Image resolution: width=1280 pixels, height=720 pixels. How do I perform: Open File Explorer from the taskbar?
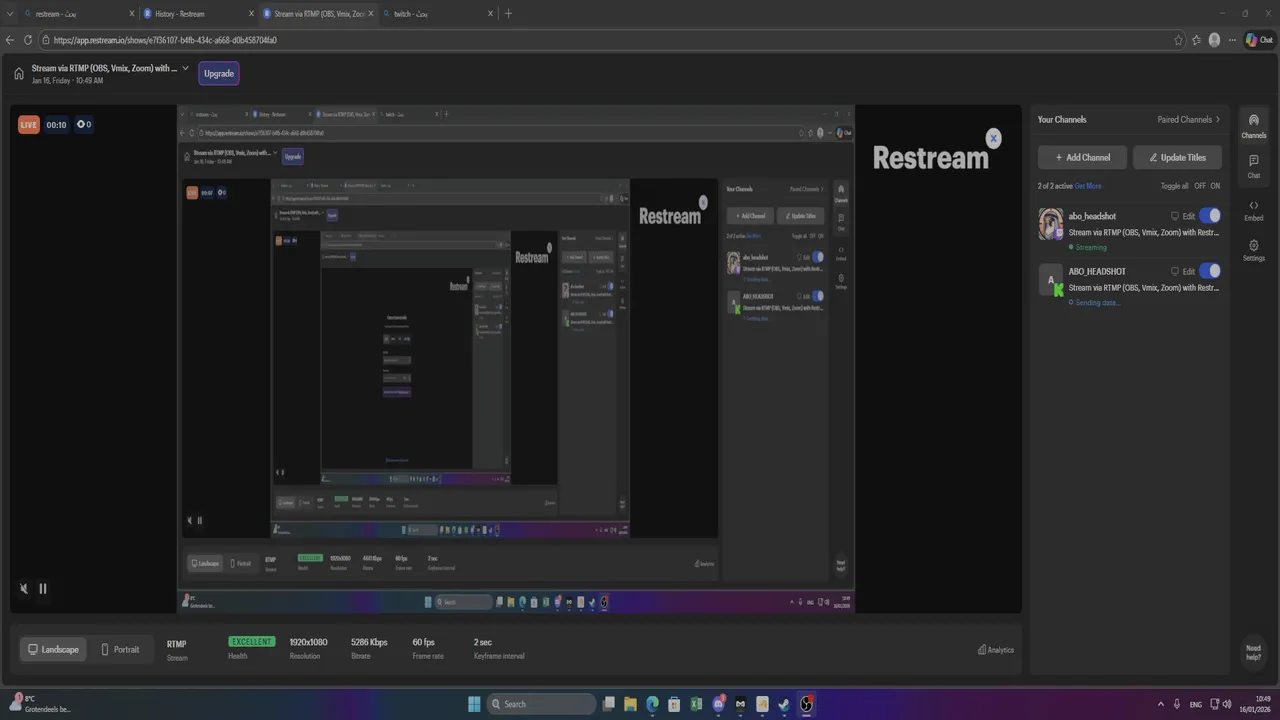(630, 704)
